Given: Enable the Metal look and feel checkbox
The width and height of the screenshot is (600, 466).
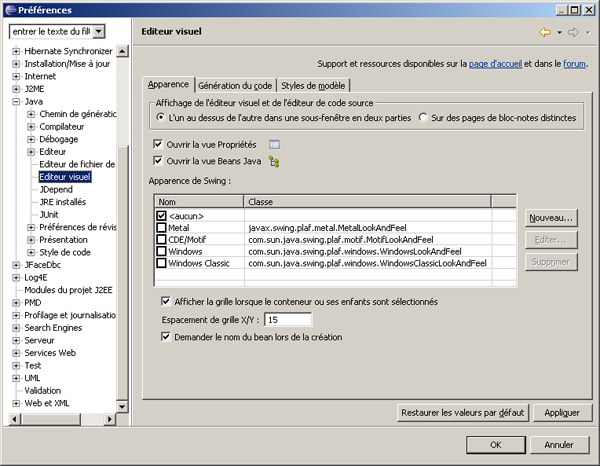Looking at the screenshot, I should pos(162,228).
